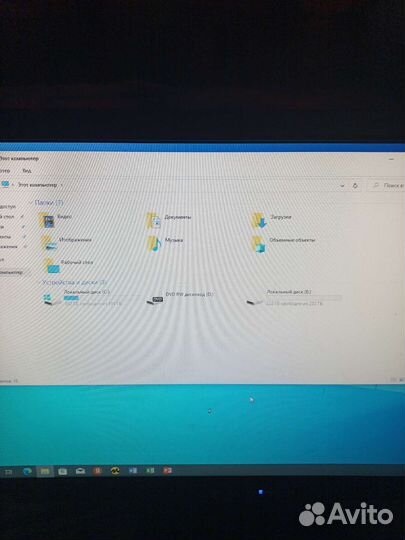
Task: Select the DVD RW дисковод (D:) drive
Action: [x=180, y=297]
